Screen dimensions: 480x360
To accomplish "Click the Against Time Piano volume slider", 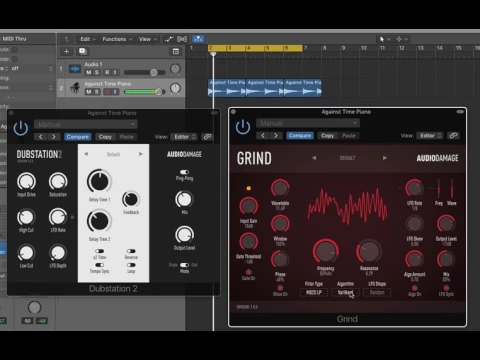I will pyautogui.click(x=145, y=91).
